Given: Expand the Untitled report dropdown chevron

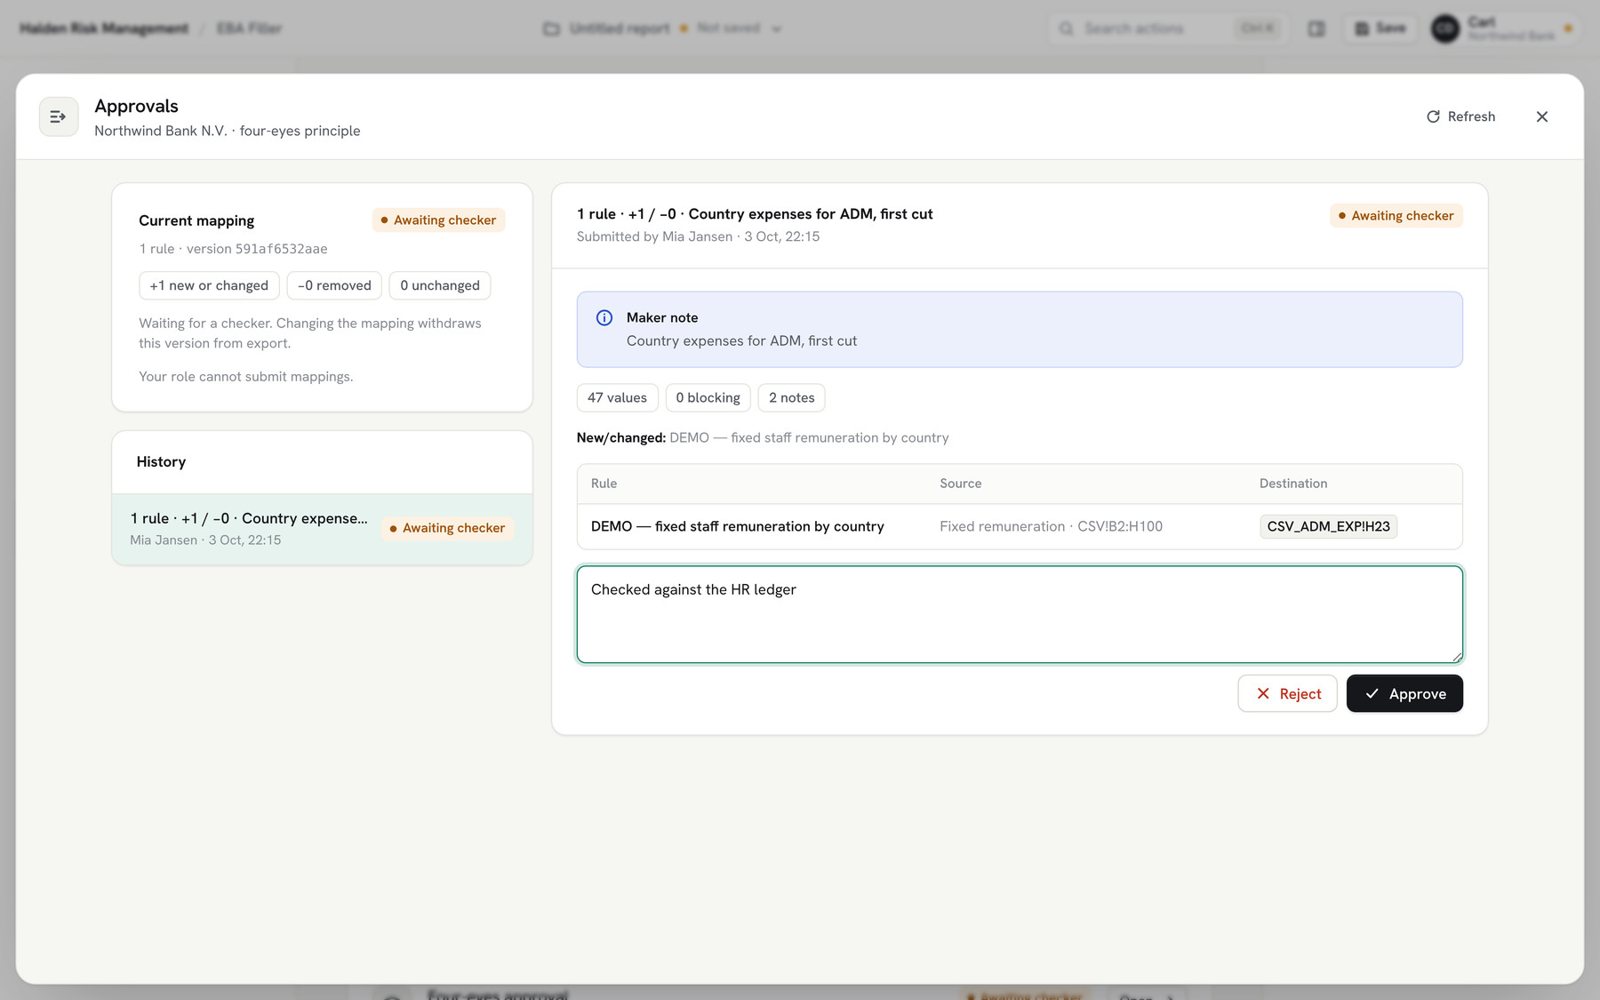Looking at the screenshot, I should pyautogui.click(x=777, y=29).
